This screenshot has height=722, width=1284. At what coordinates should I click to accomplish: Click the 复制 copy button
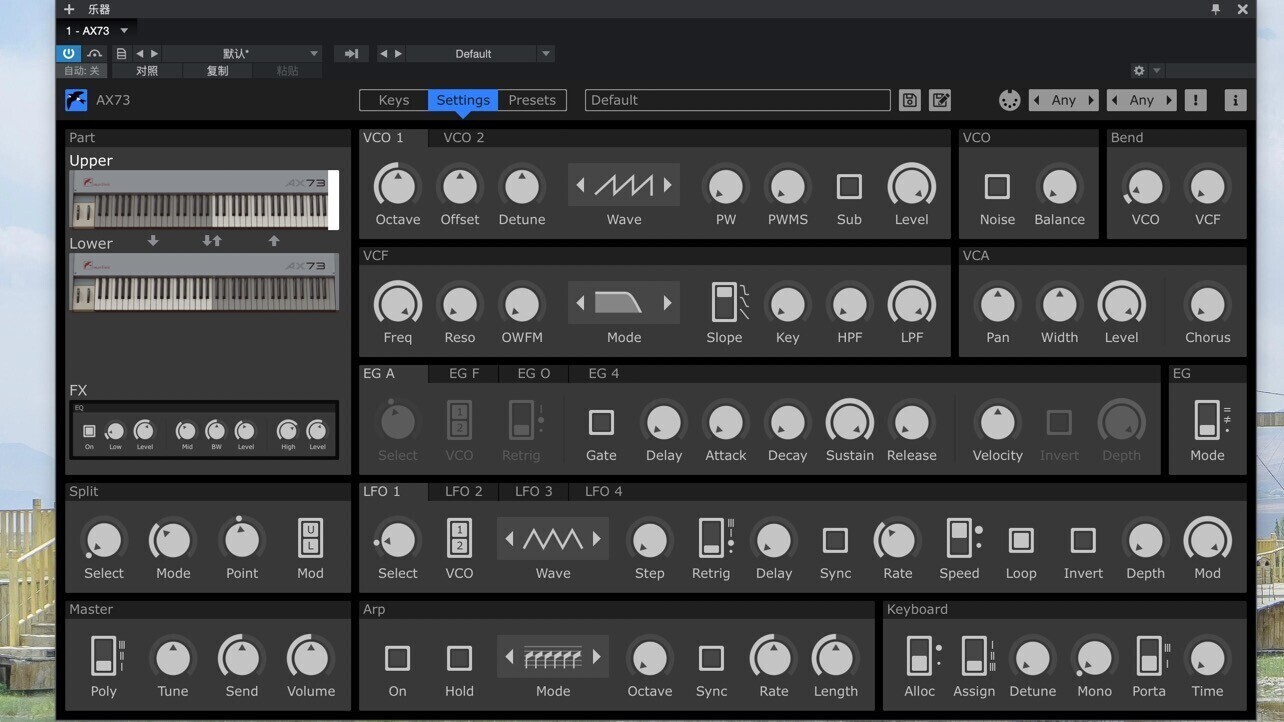click(217, 71)
